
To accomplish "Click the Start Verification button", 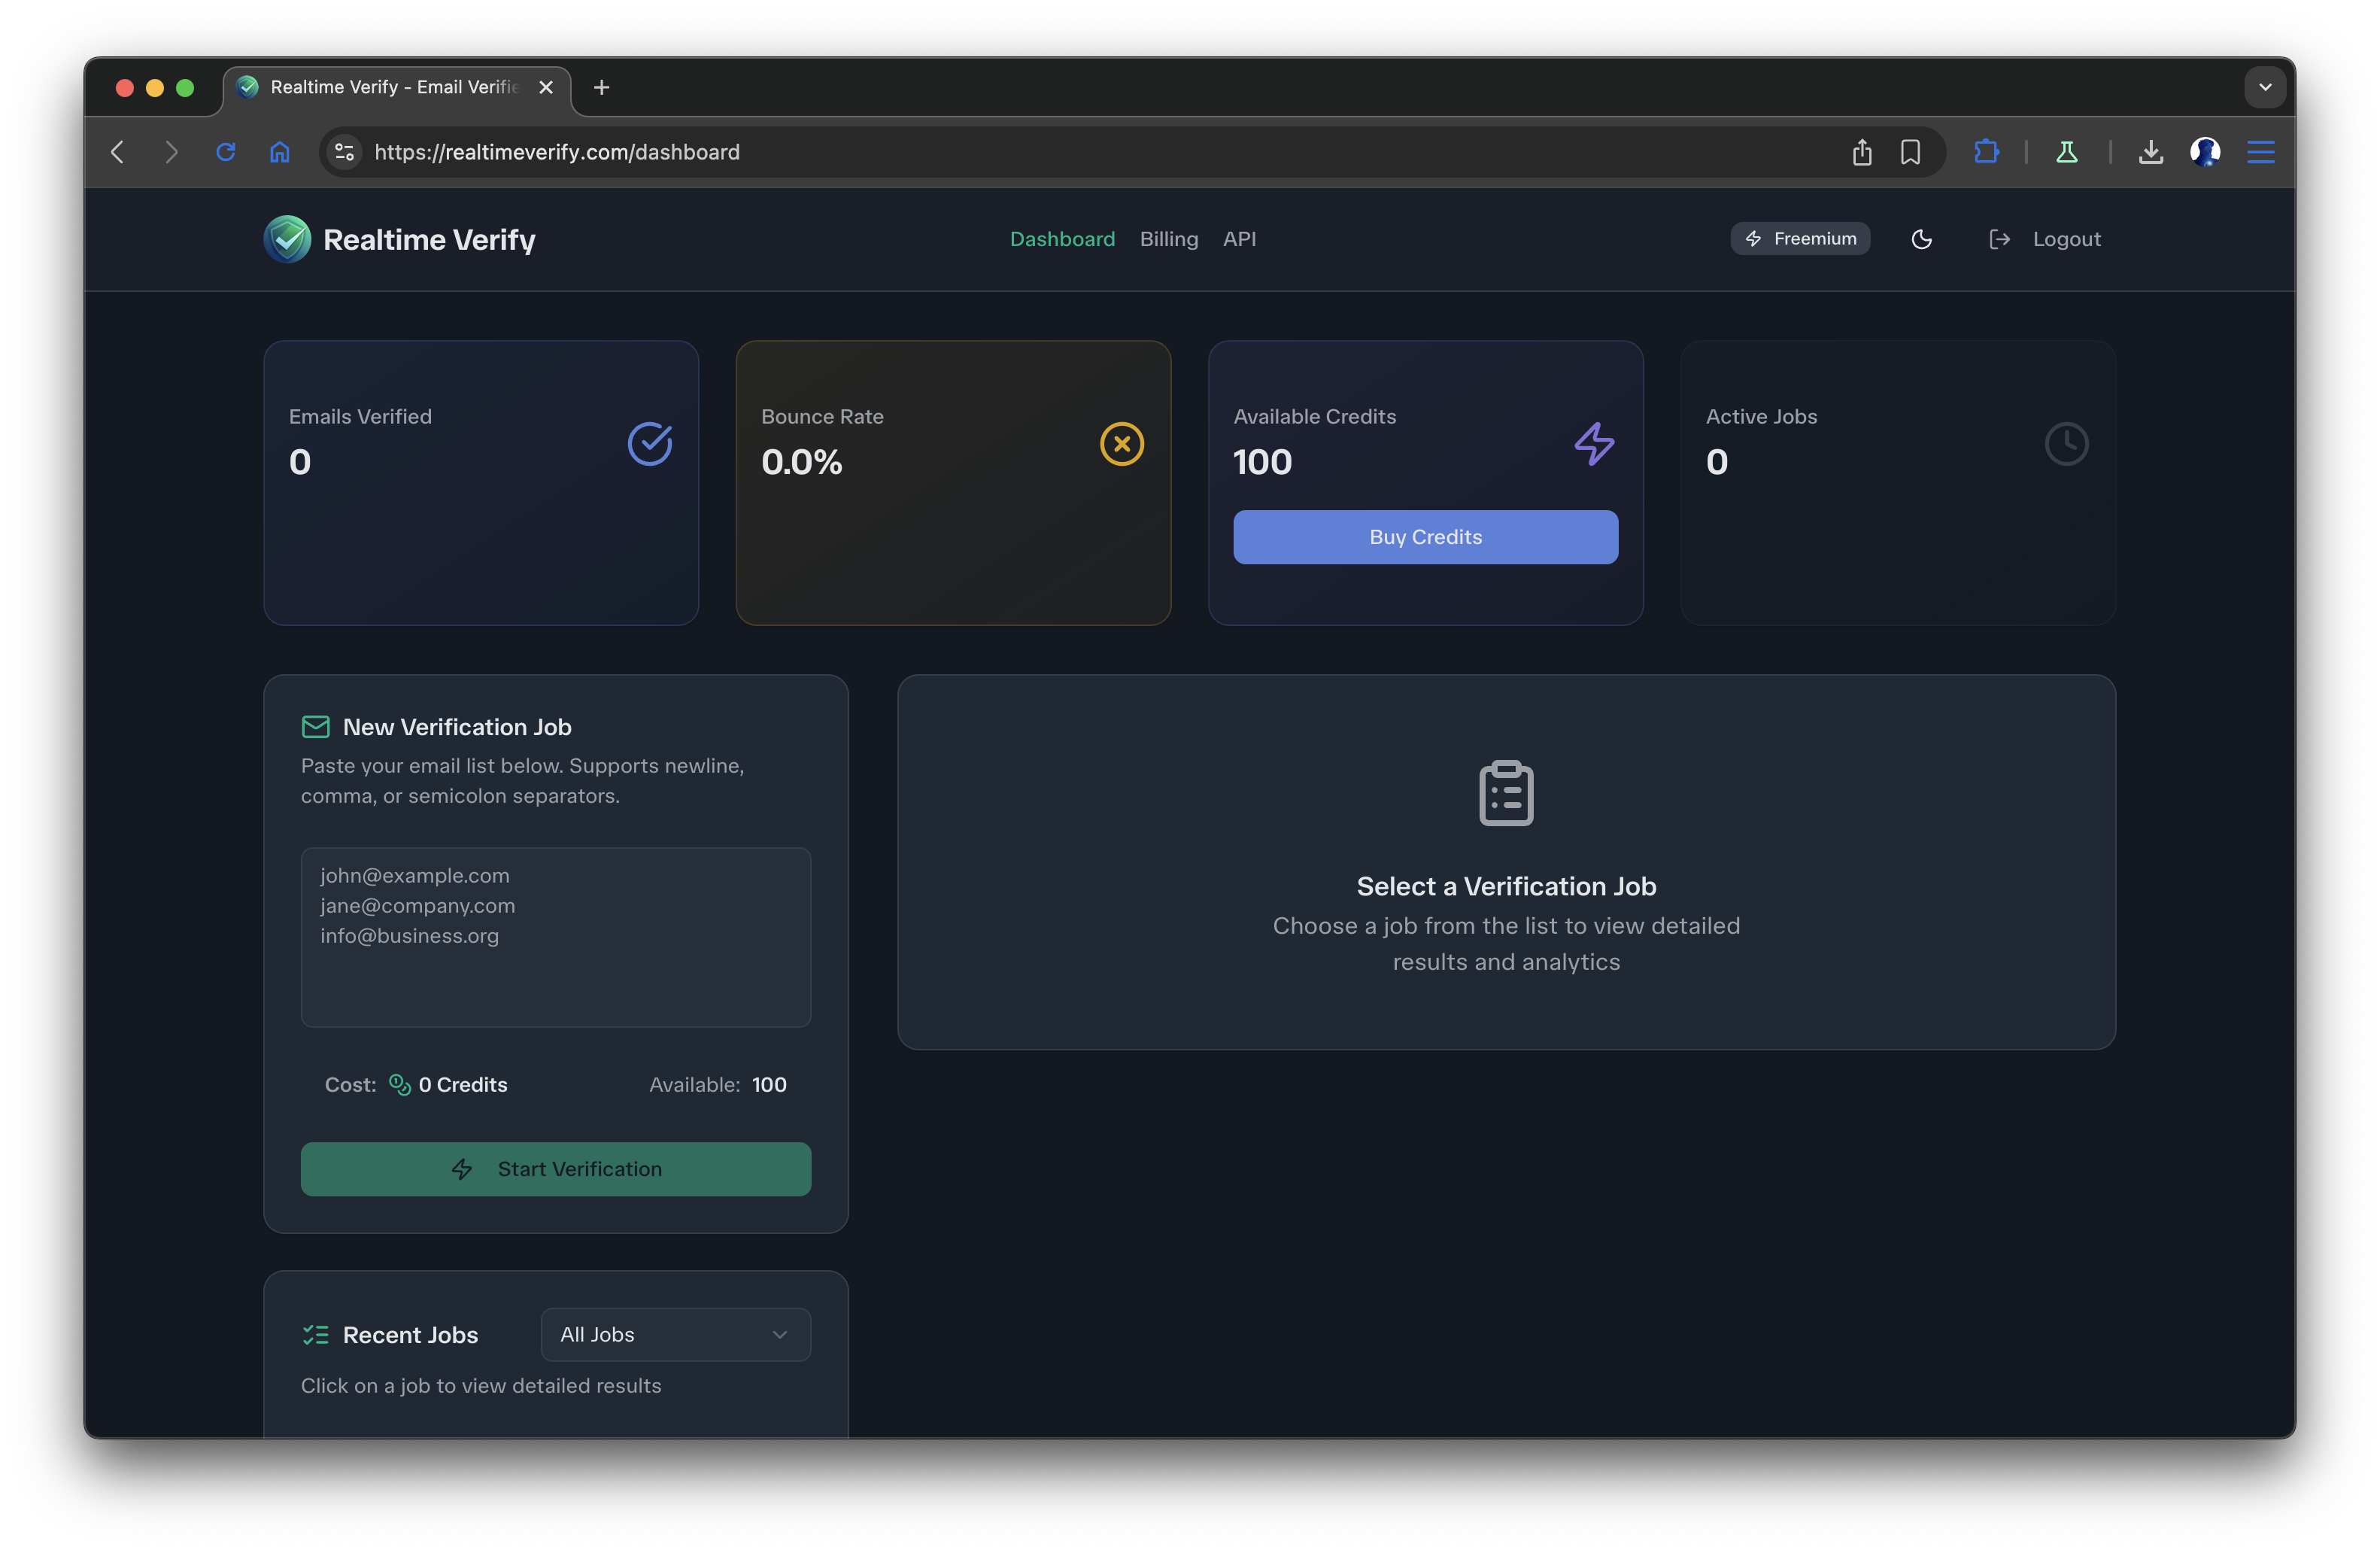I will tap(555, 1168).
